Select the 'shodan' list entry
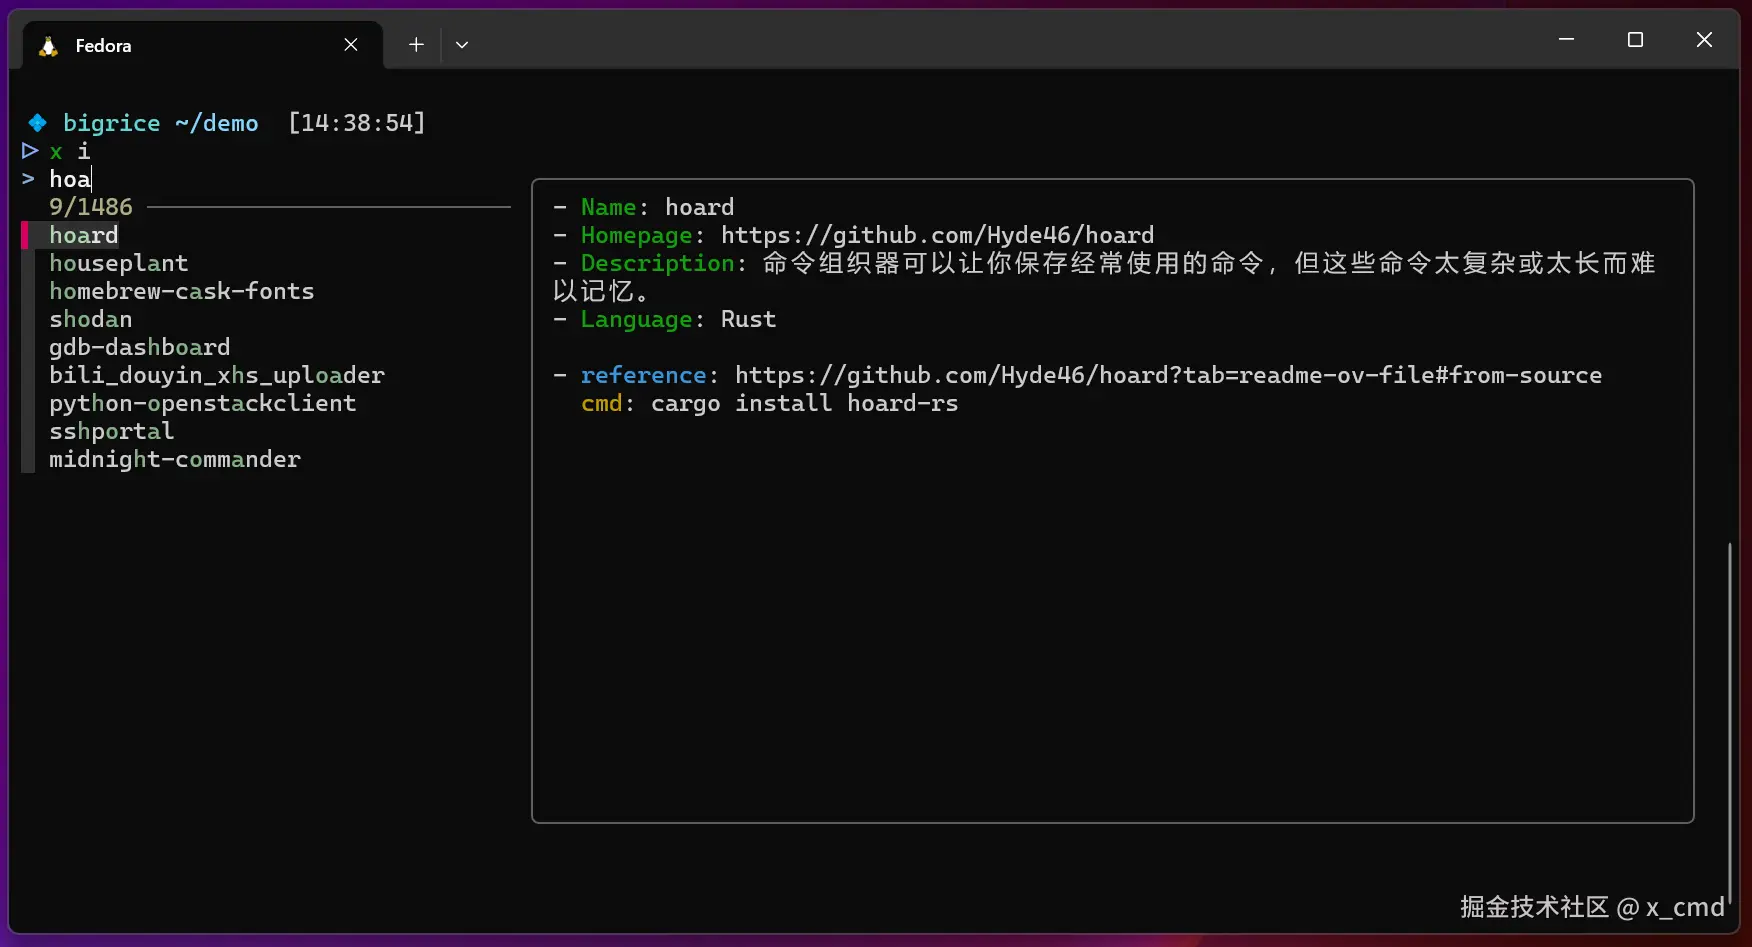This screenshot has width=1752, height=947. coord(91,319)
